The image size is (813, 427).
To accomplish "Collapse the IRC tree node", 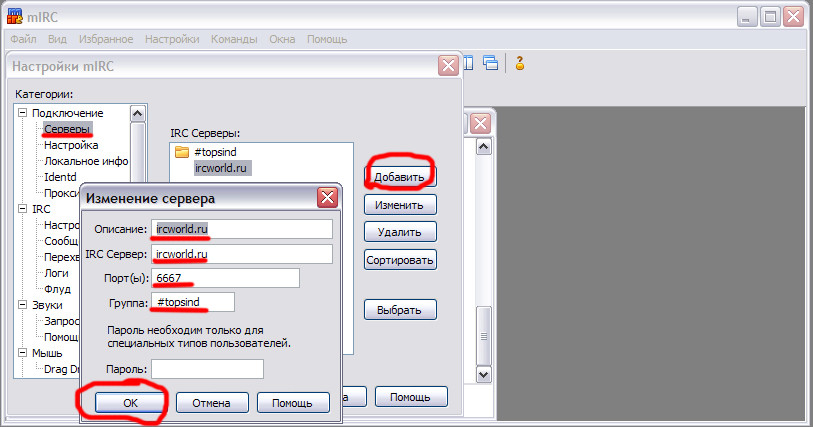I will (22, 209).
